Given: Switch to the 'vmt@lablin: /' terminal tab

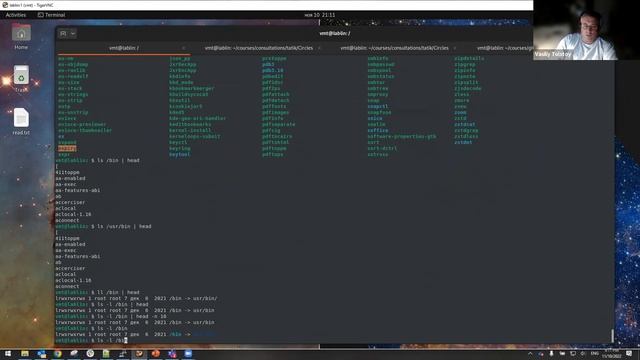Looking at the screenshot, I should [124, 48].
